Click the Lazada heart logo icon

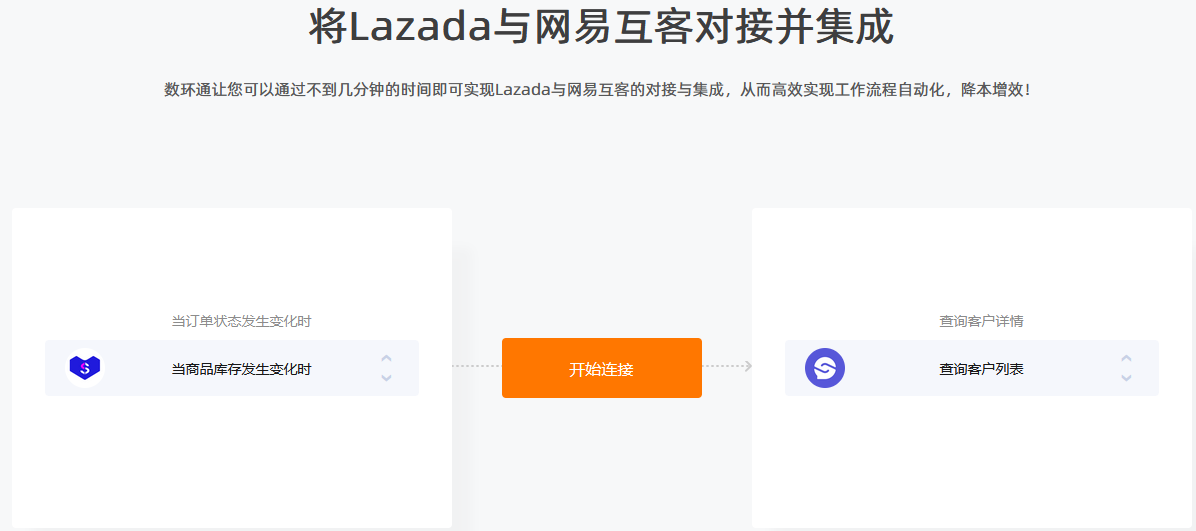click(x=85, y=368)
